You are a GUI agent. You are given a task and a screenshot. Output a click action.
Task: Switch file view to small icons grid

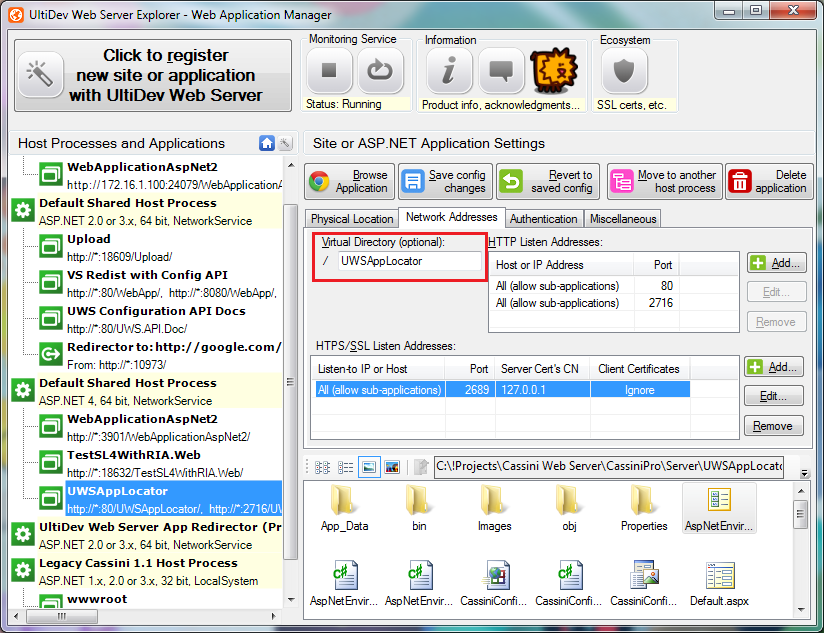(322, 467)
